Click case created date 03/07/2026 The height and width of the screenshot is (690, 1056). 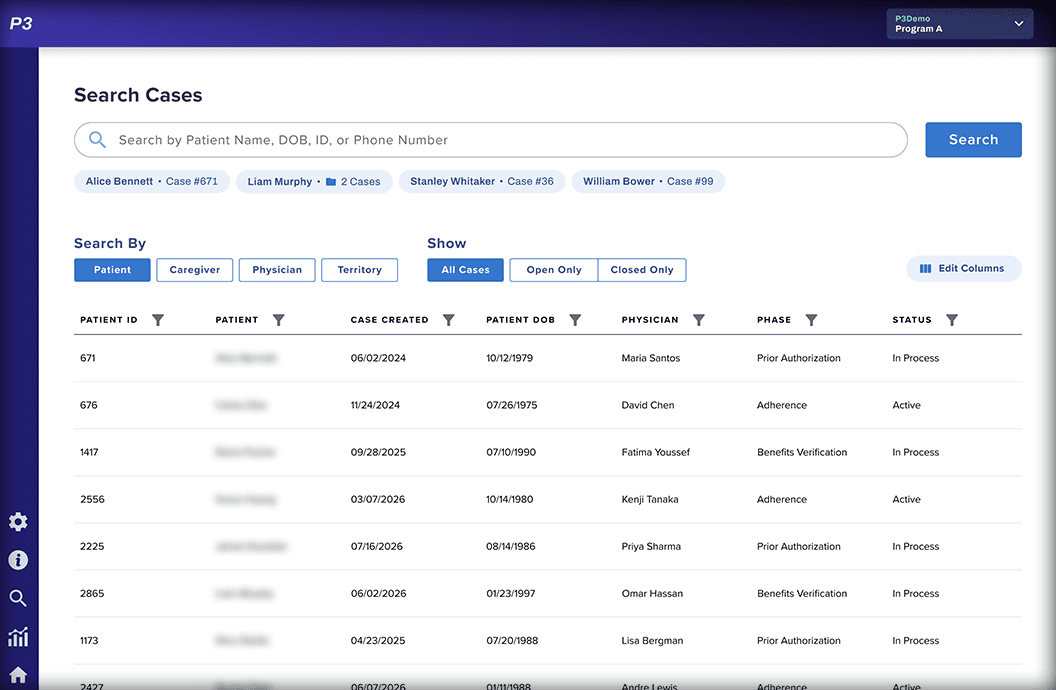378,499
